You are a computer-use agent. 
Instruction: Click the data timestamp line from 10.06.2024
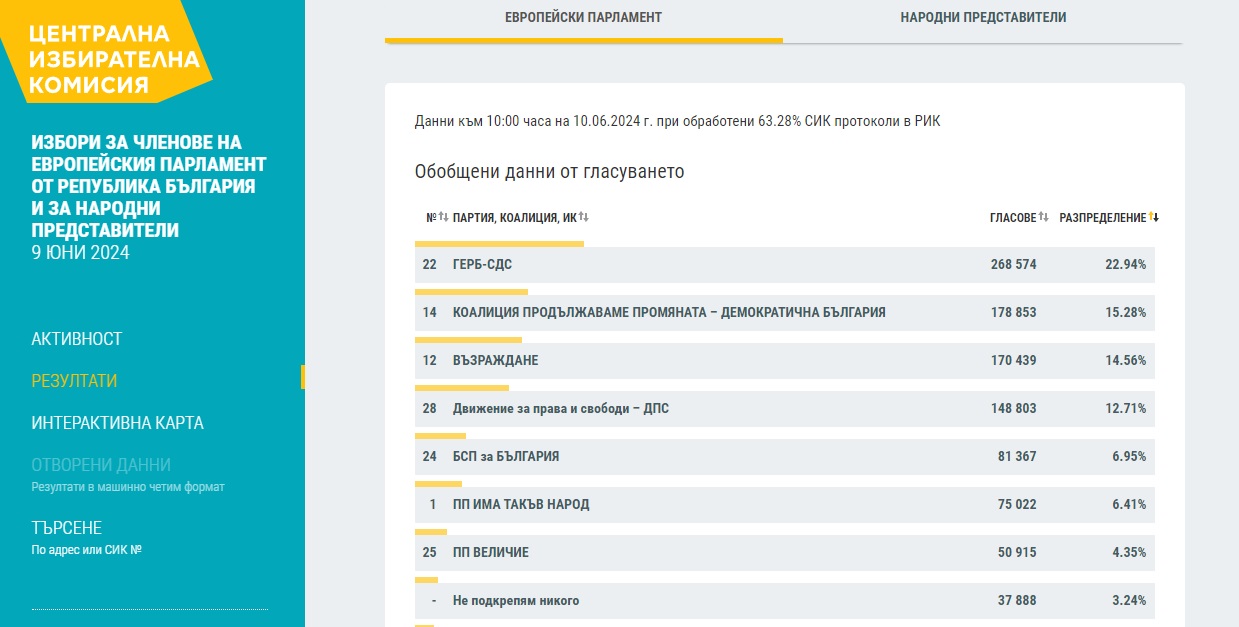coord(677,122)
